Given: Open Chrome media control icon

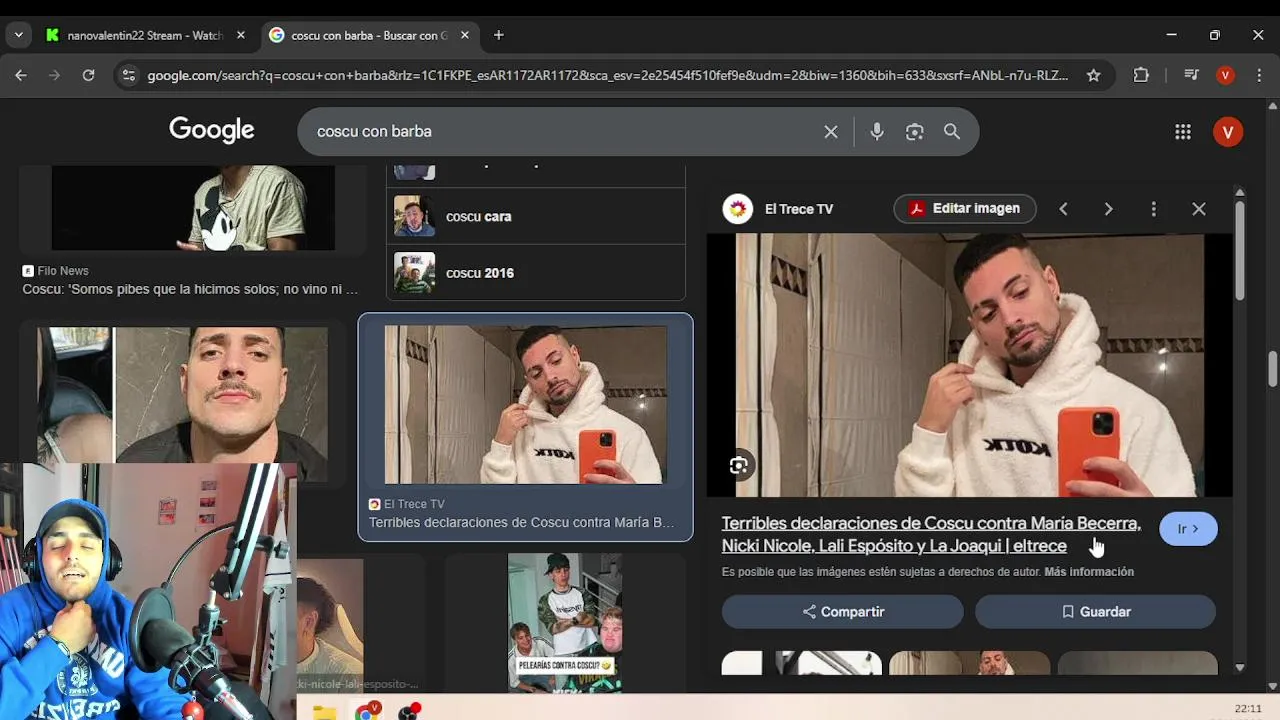Looking at the screenshot, I should 1190,75.
